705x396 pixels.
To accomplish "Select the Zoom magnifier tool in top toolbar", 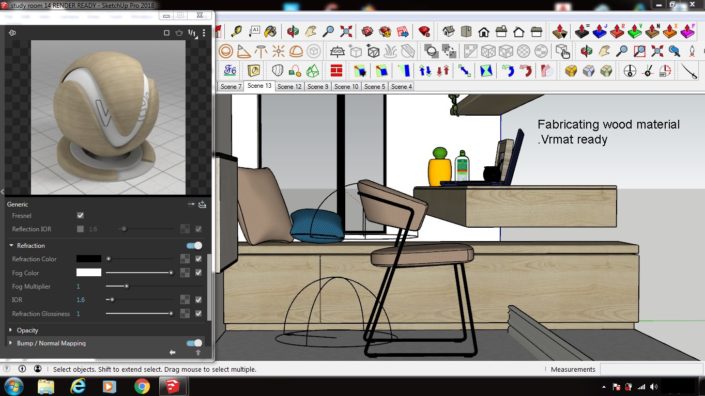I will tap(329, 31).
